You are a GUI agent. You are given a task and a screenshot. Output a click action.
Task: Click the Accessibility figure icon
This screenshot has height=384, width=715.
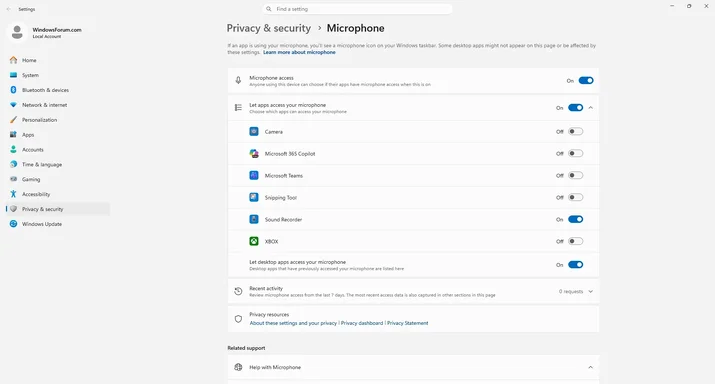(x=14, y=194)
